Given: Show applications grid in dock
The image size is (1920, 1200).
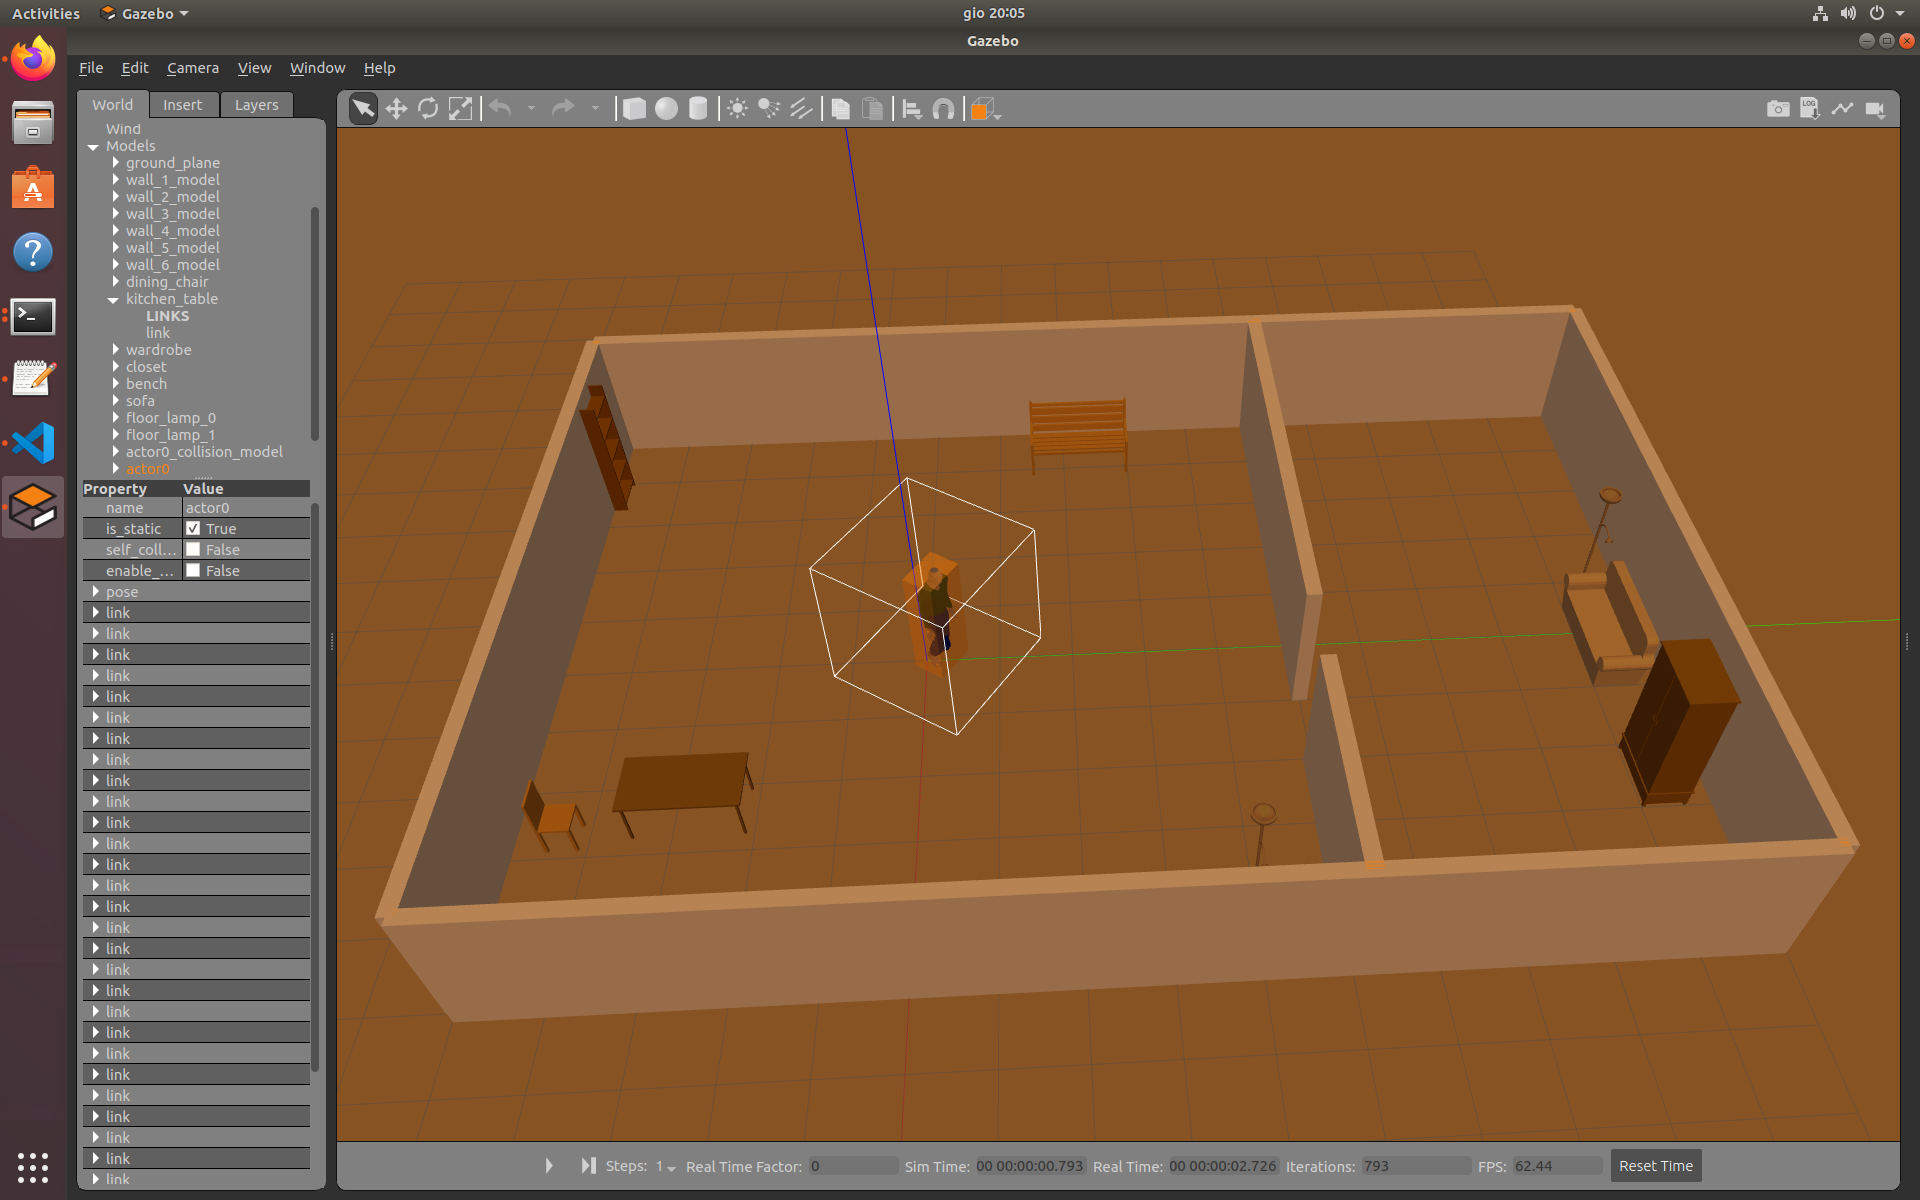Looking at the screenshot, I should click(x=33, y=1167).
